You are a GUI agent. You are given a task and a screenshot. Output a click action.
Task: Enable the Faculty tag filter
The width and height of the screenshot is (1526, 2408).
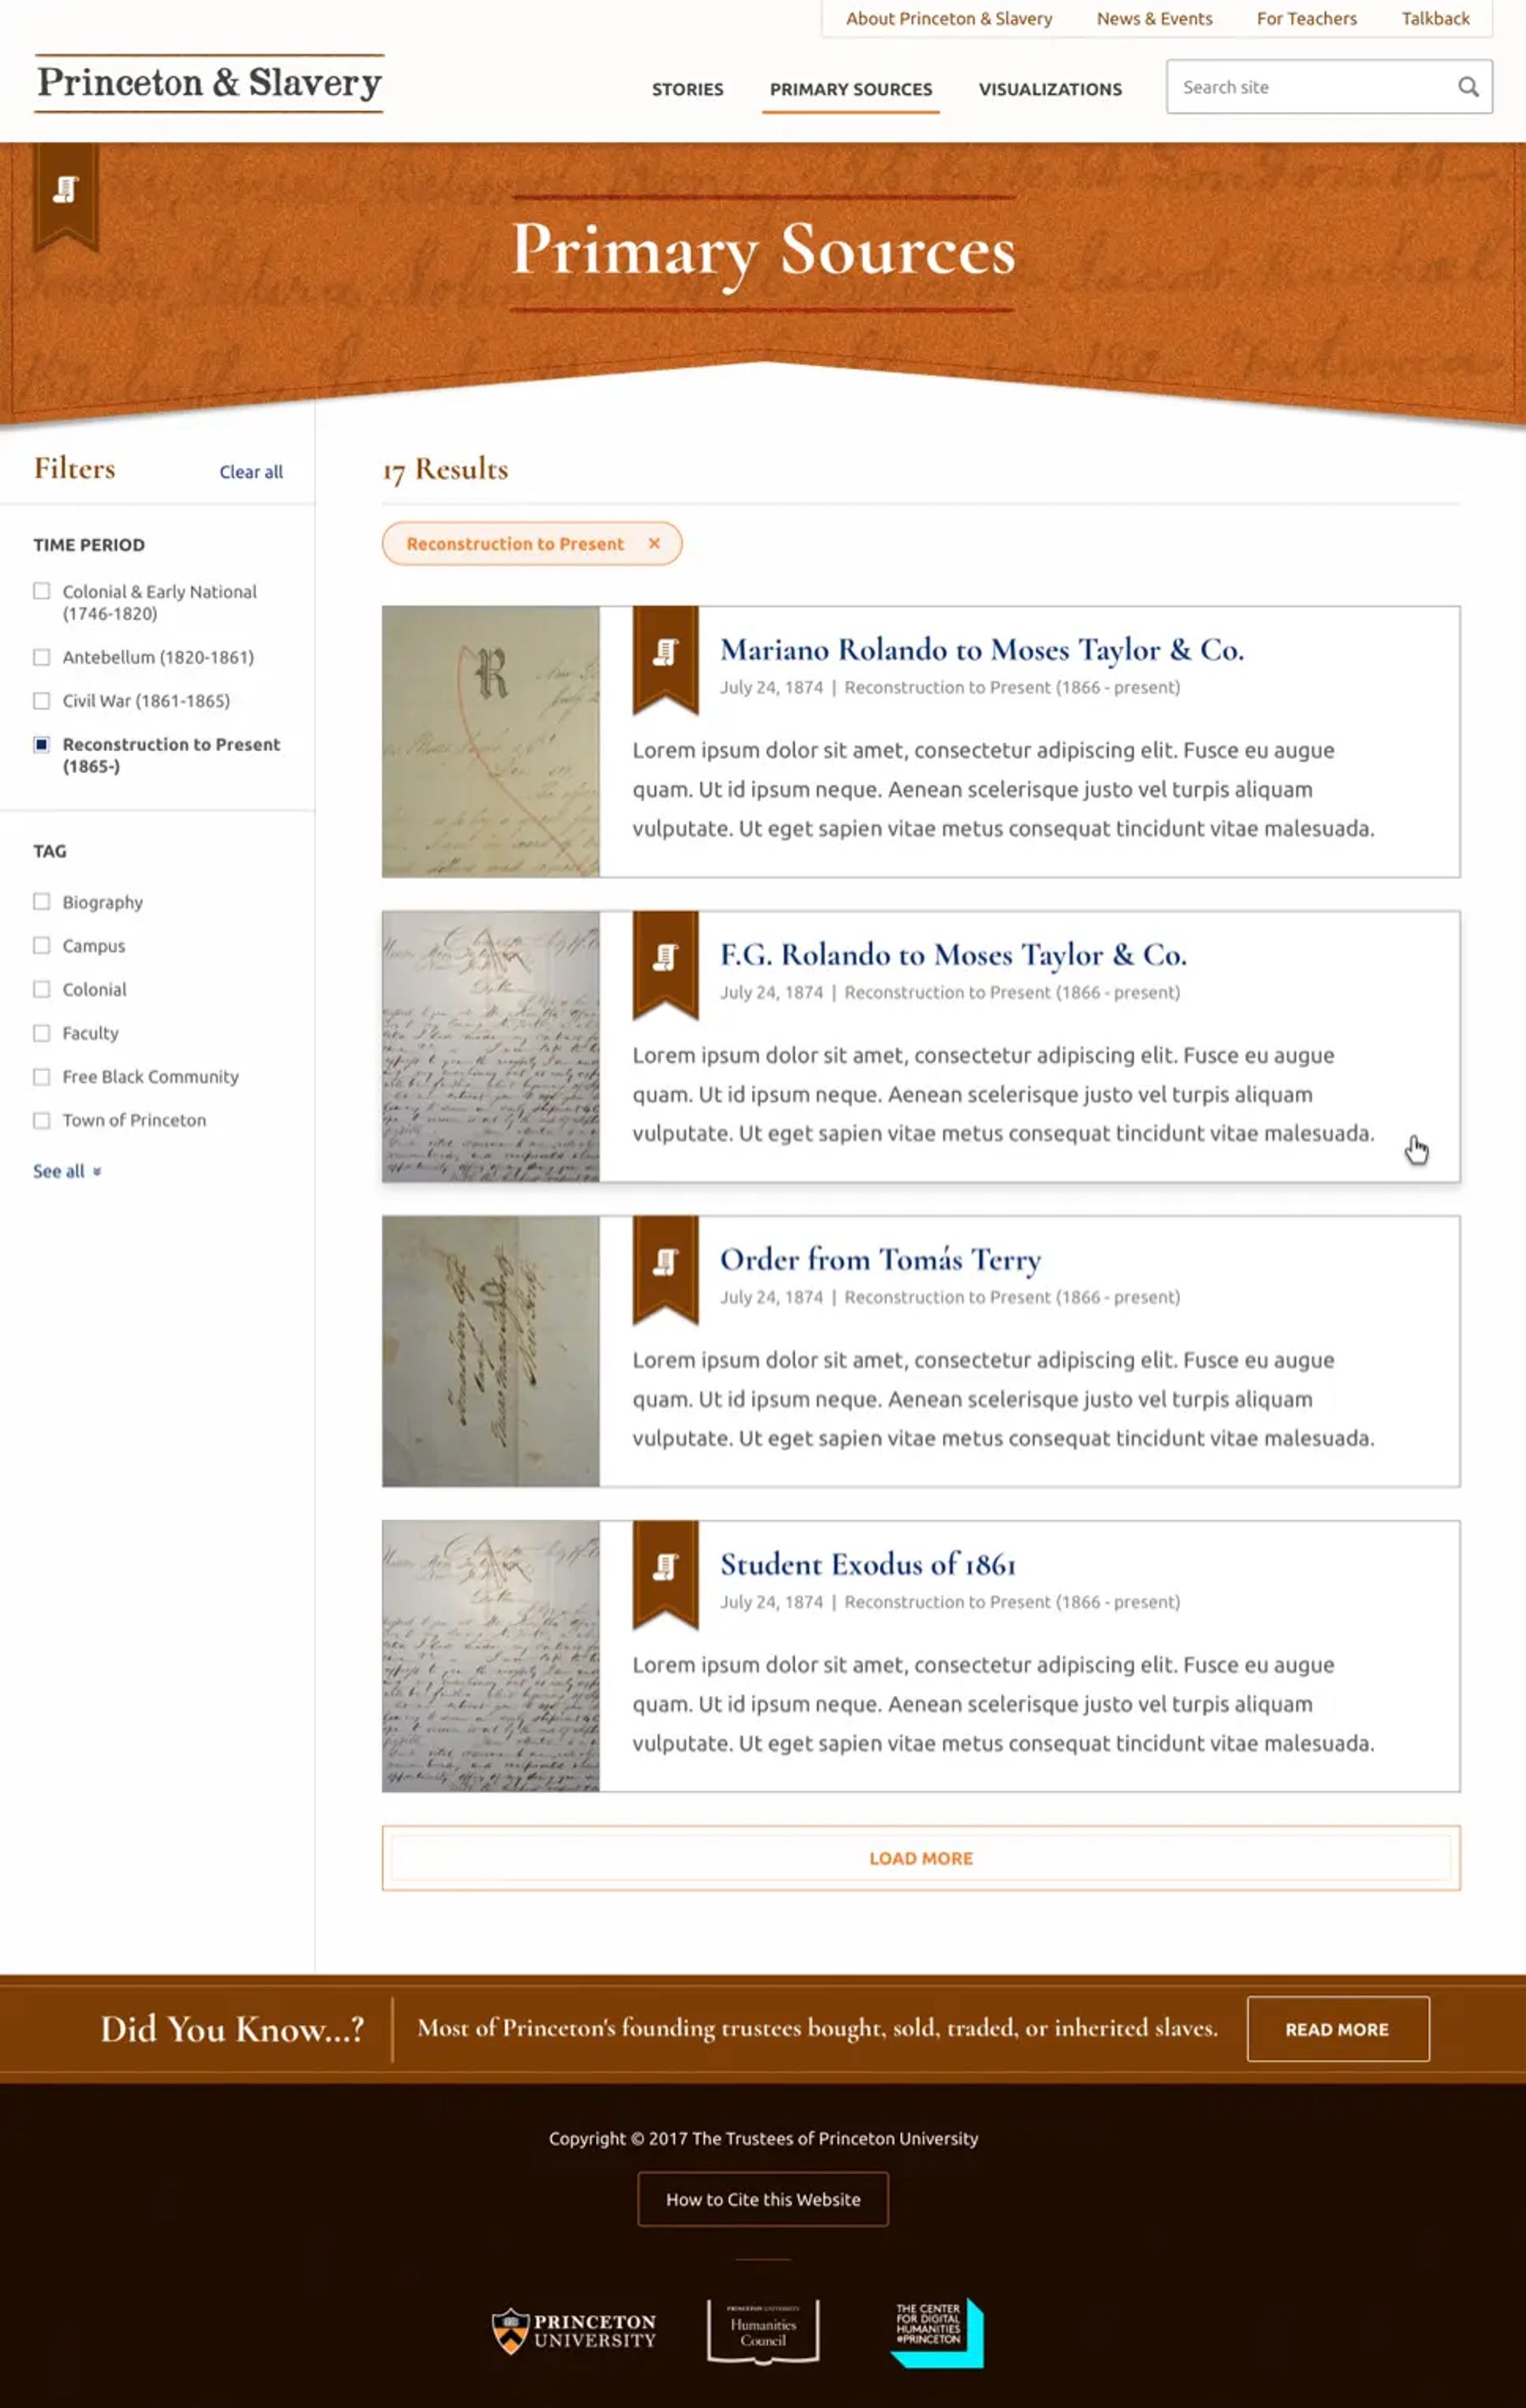click(x=41, y=1033)
